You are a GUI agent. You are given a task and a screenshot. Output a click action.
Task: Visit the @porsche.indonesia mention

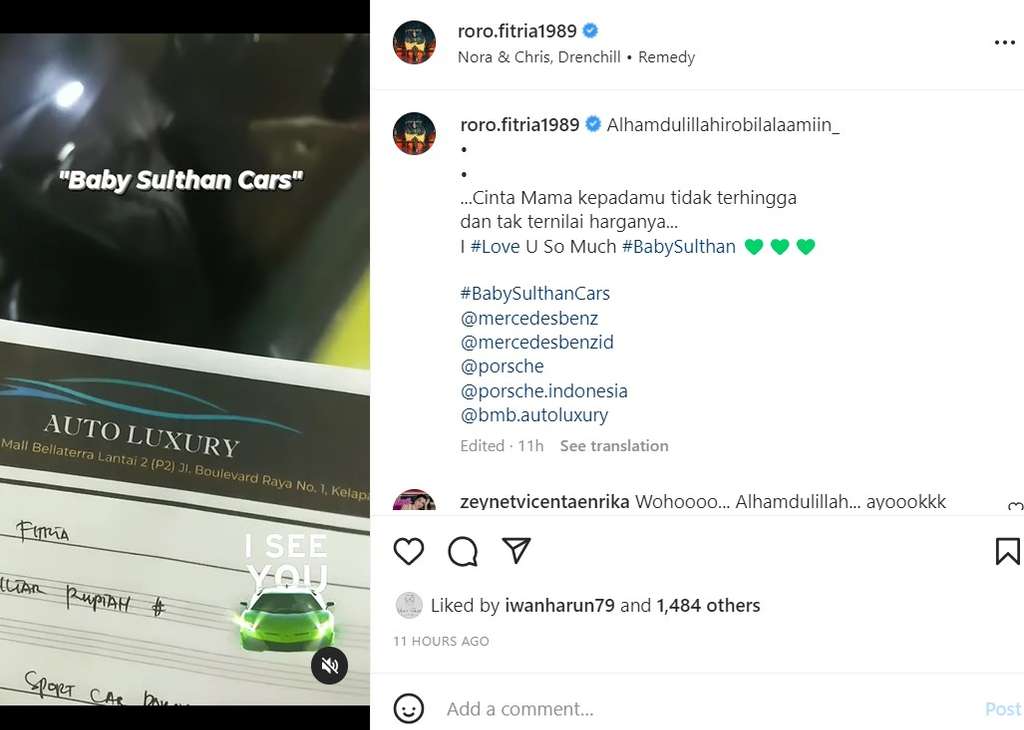[x=544, y=391]
